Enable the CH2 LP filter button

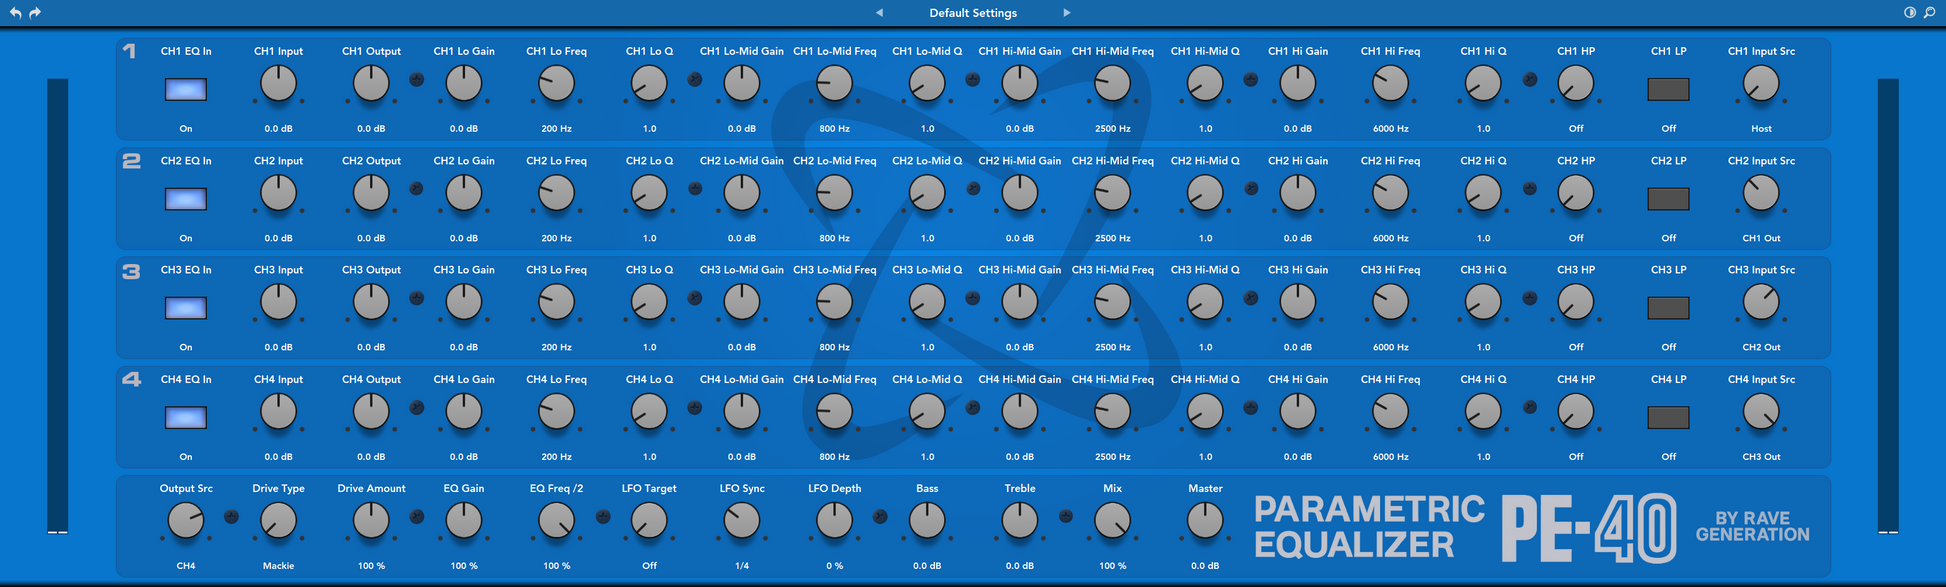pos(1668,199)
